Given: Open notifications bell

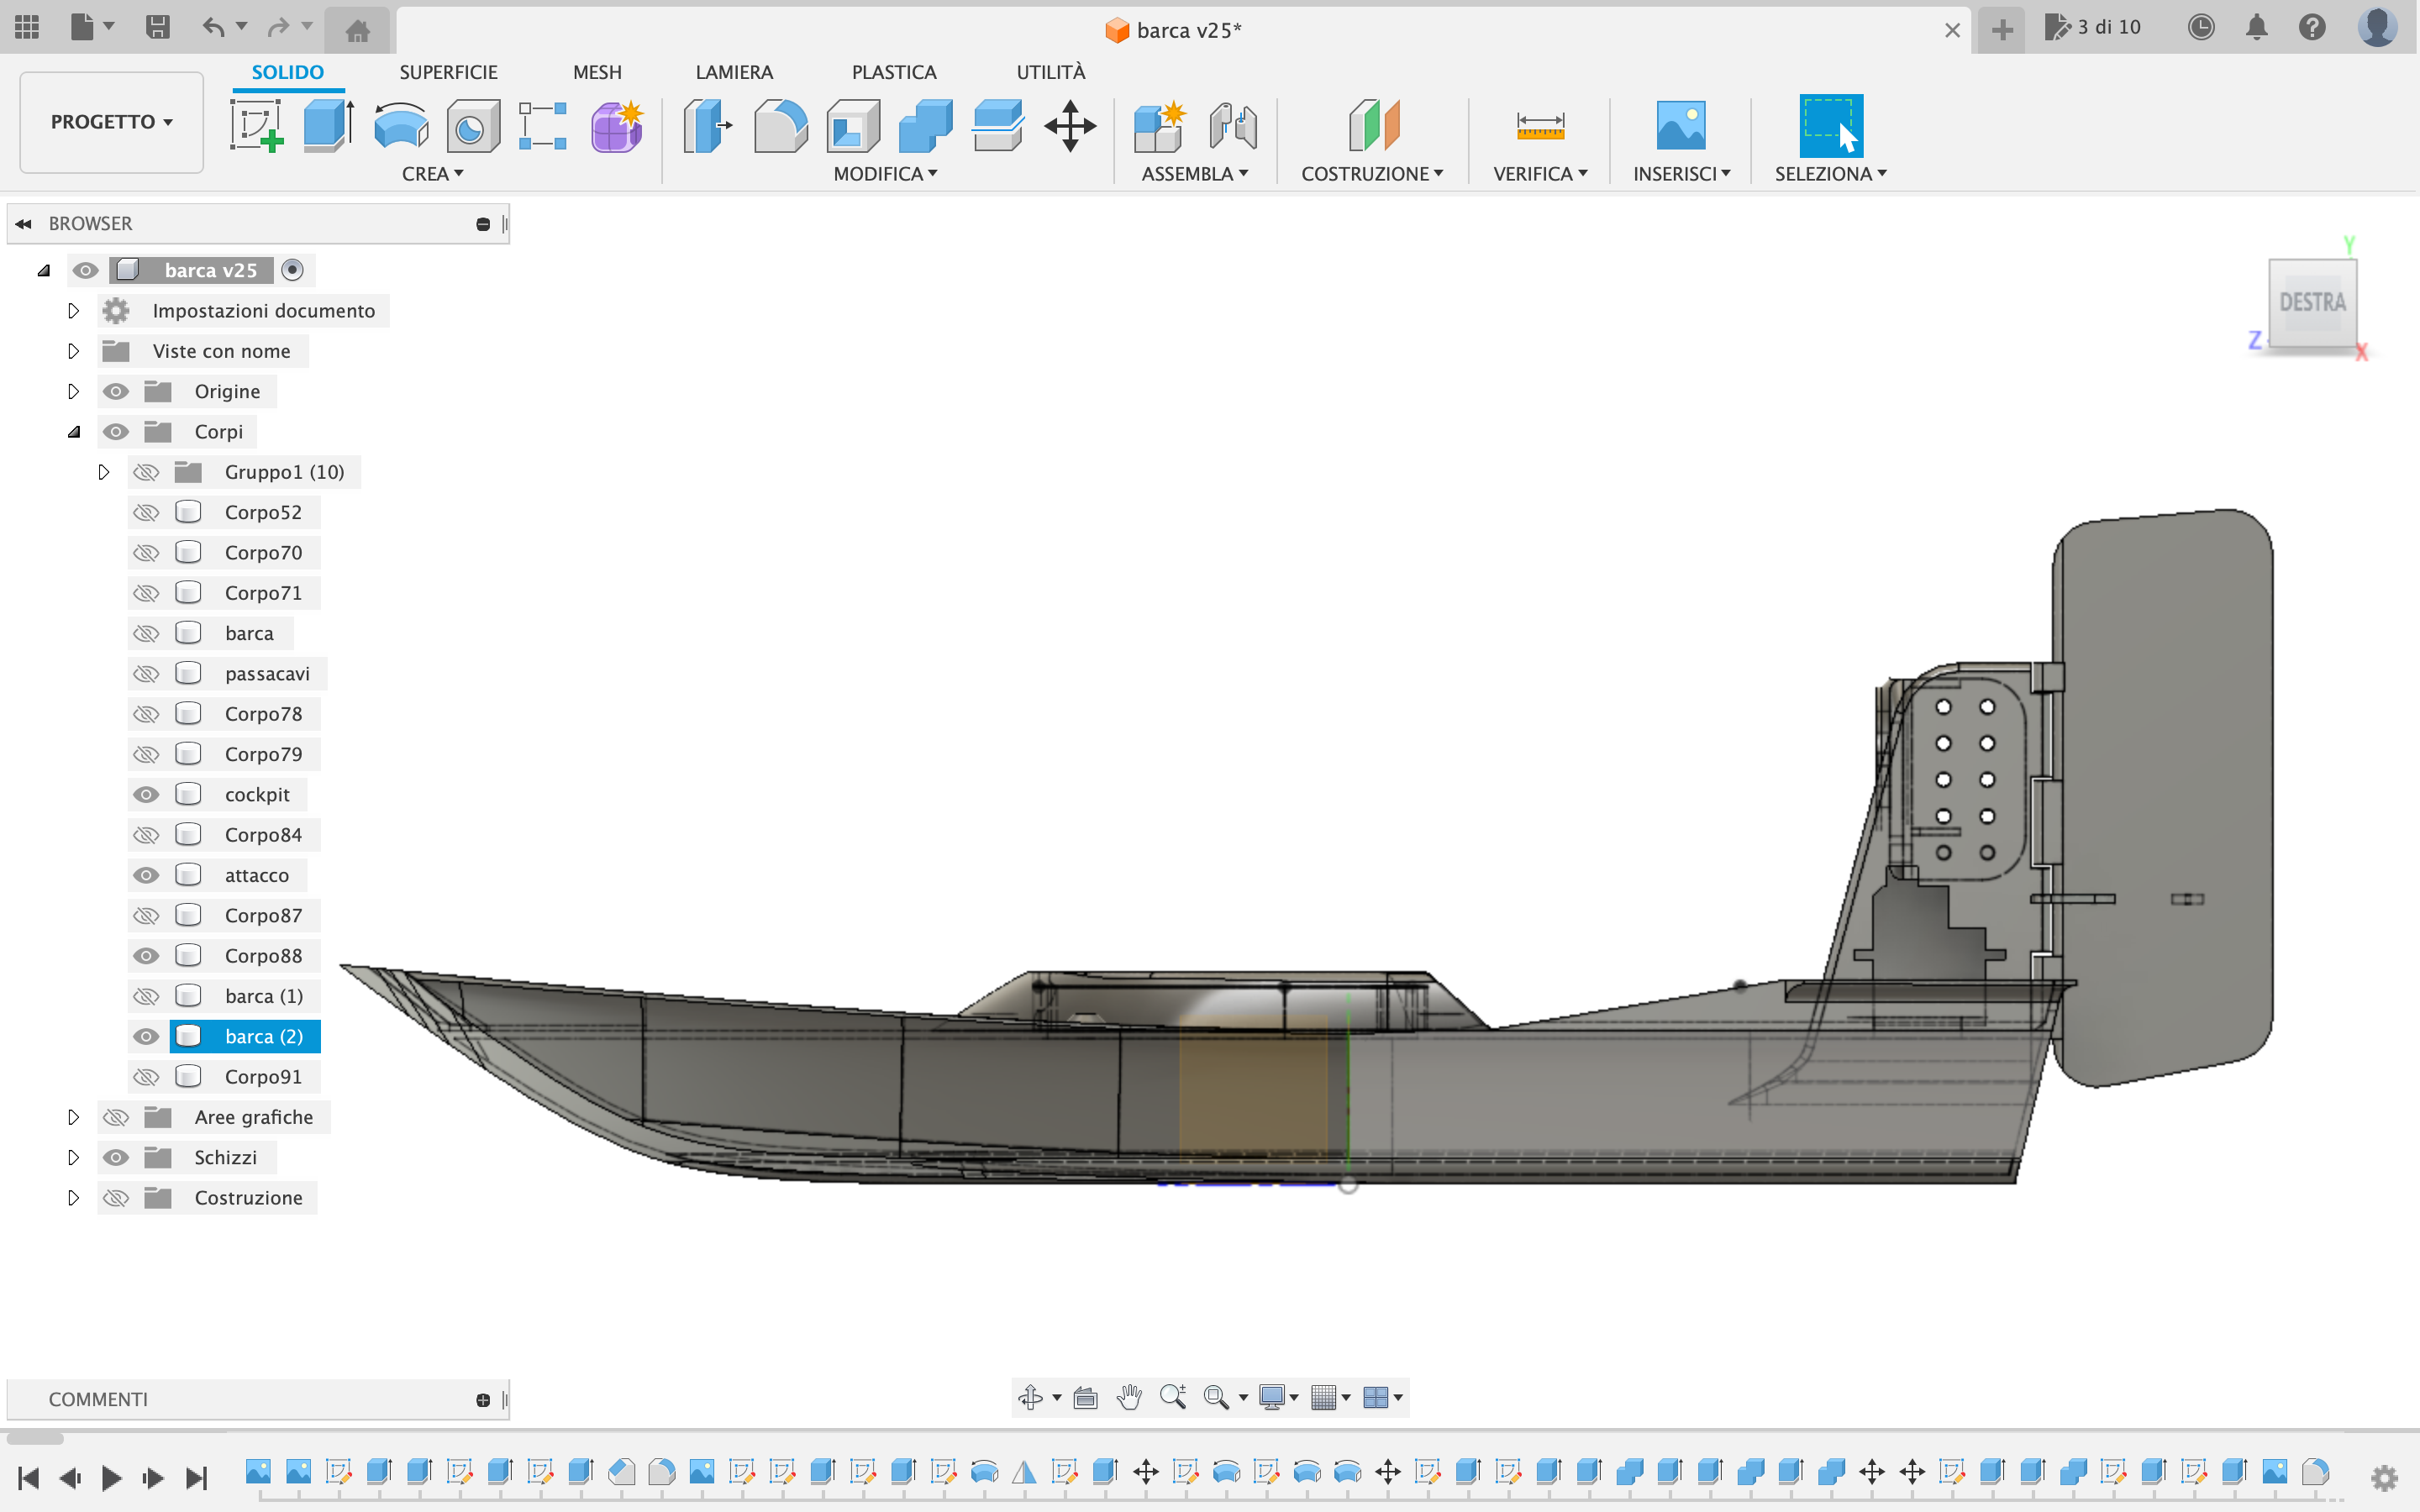Looking at the screenshot, I should pyautogui.click(x=2257, y=27).
